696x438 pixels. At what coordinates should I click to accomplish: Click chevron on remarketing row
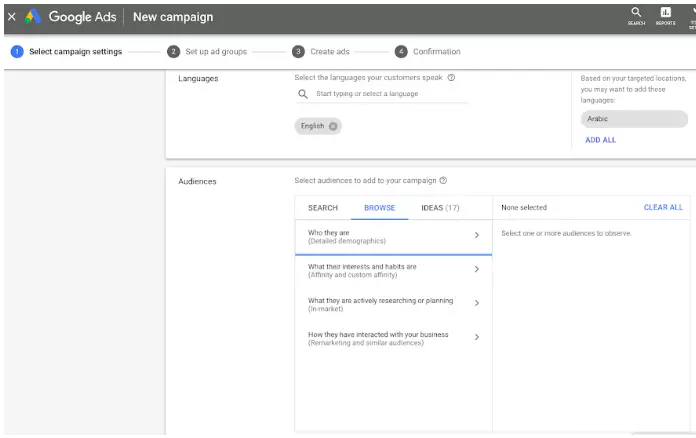coord(477,337)
